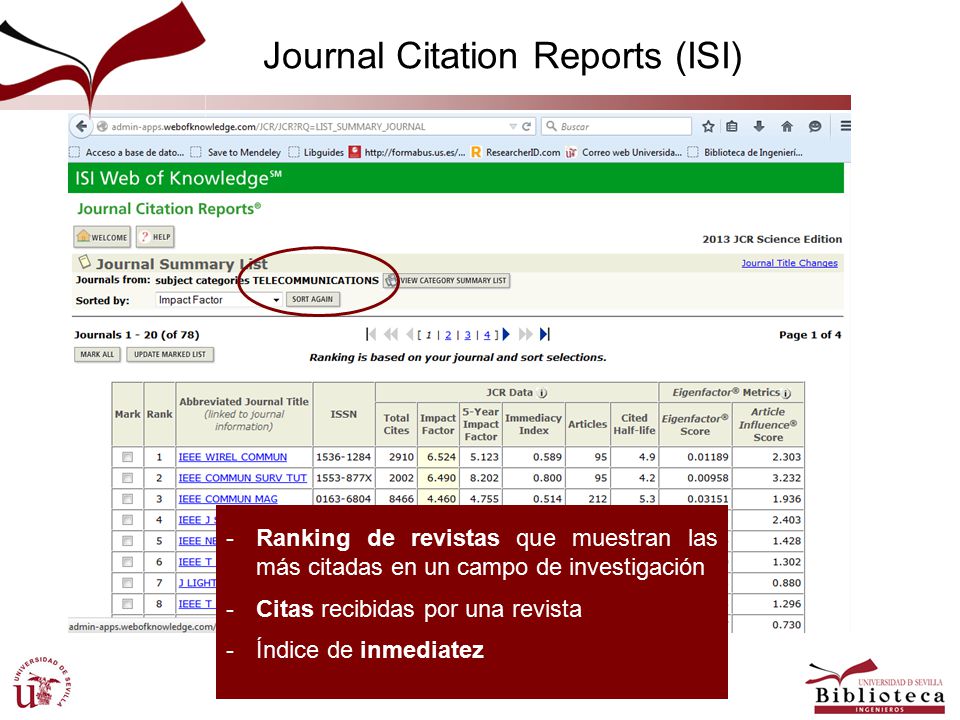The image size is (960, 720).
Task: Click the Impact Factor column header
Action: pos(438,424)
